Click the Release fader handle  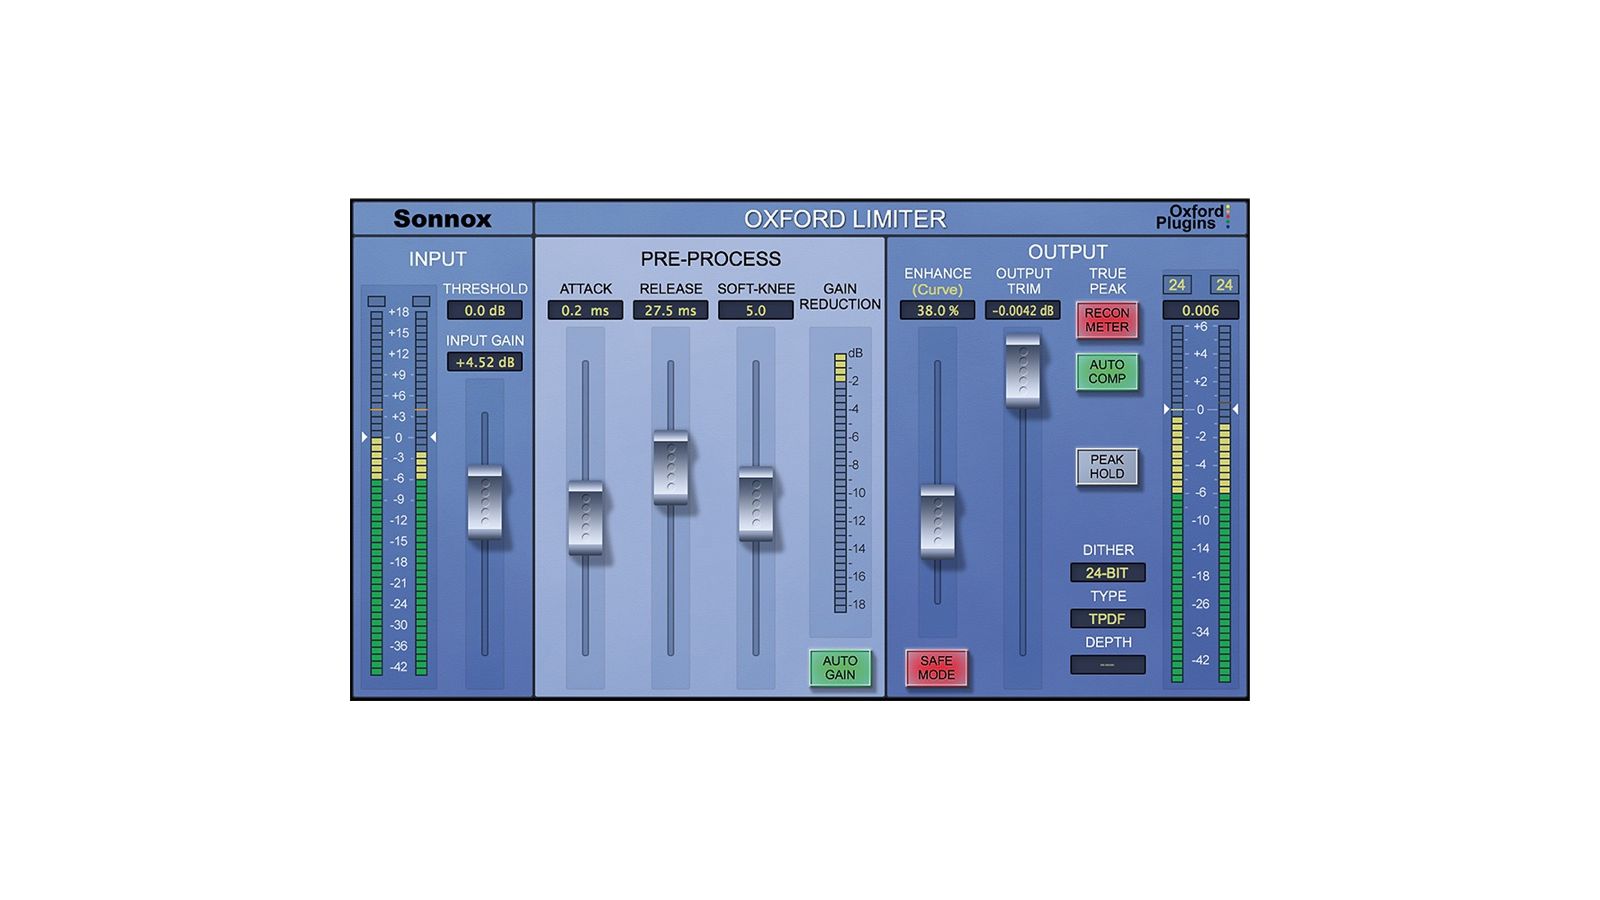click(x=670, y=467)
